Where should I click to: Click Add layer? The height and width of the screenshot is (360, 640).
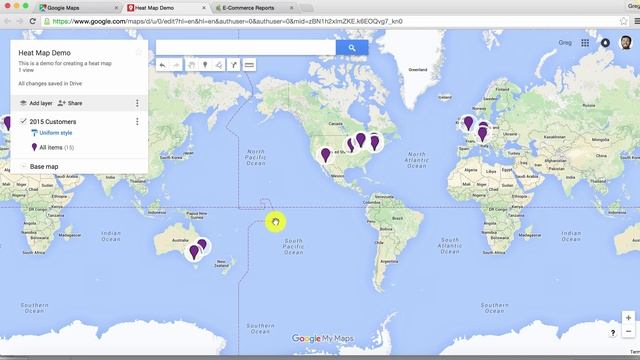coord(36,103)
